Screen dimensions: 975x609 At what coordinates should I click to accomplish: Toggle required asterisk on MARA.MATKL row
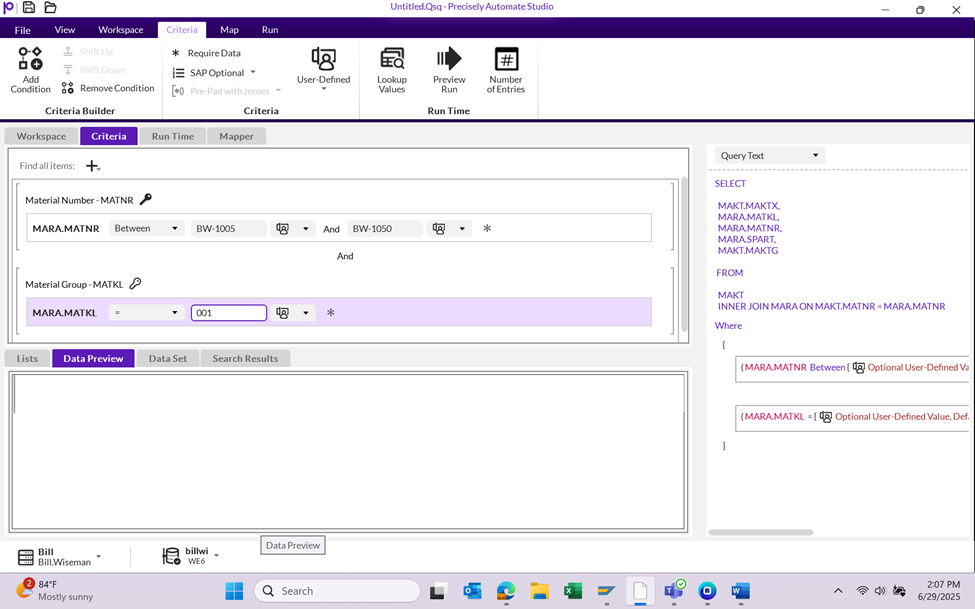pyautogui.click(x=331, y=313)
